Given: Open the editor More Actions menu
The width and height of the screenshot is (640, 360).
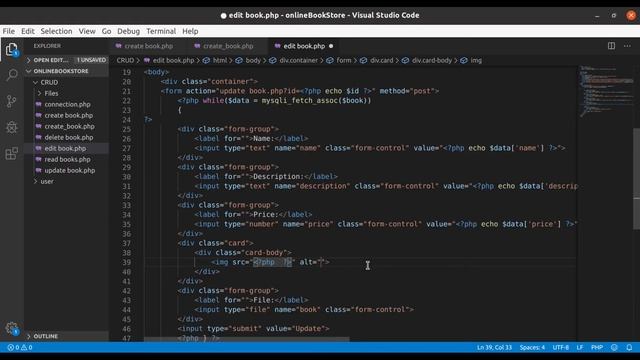Looking at the screenshot, I should pyautogui.click(x=627, y=46).
